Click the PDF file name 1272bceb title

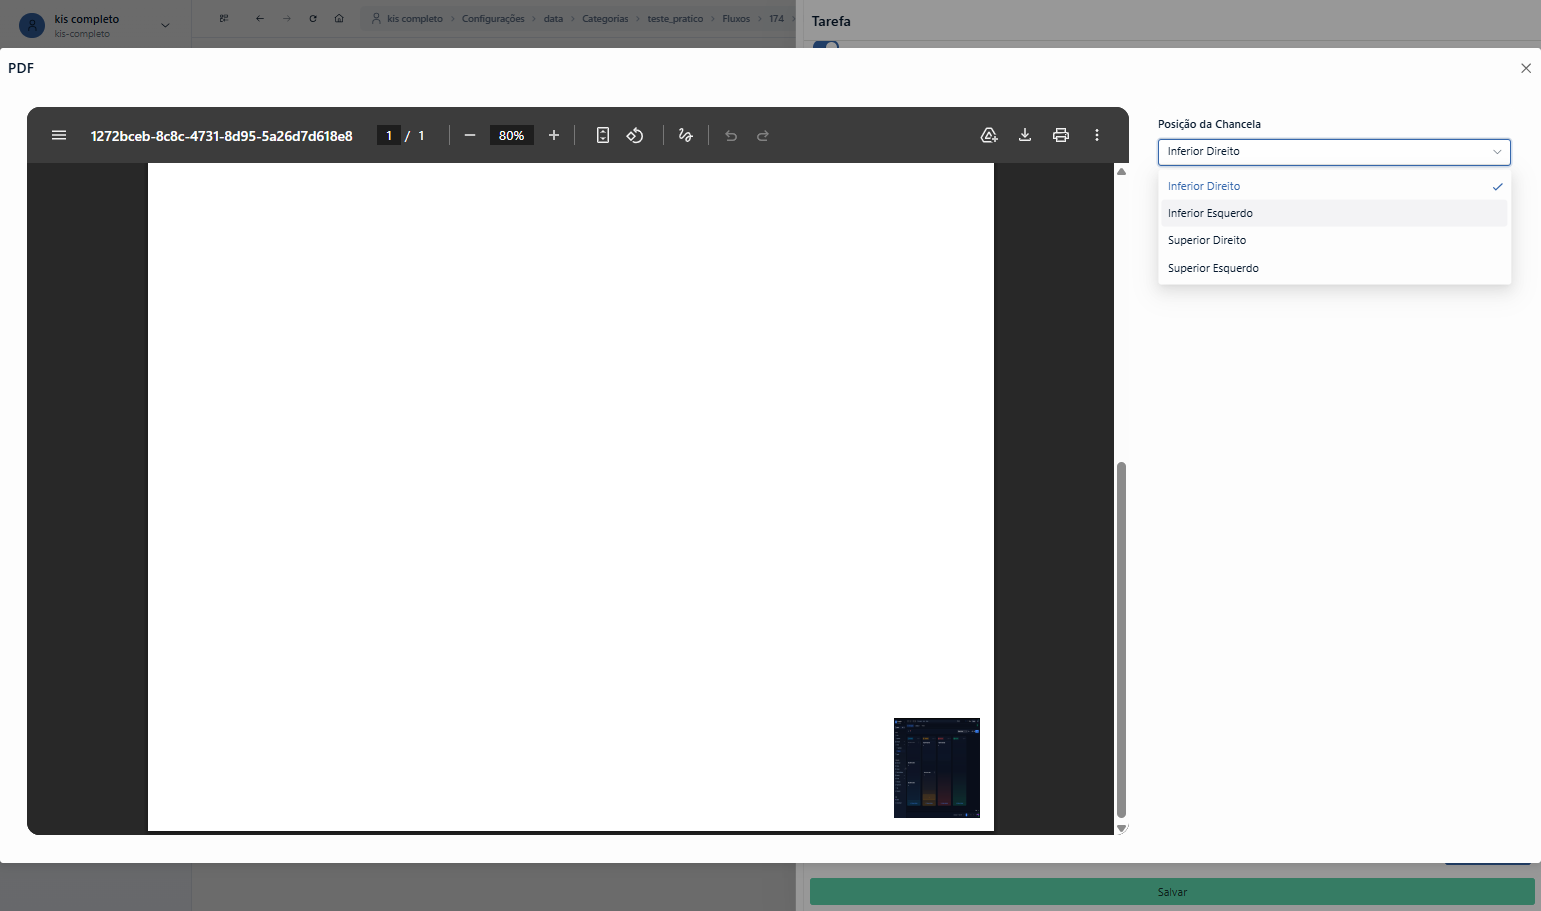pos(222,135)
